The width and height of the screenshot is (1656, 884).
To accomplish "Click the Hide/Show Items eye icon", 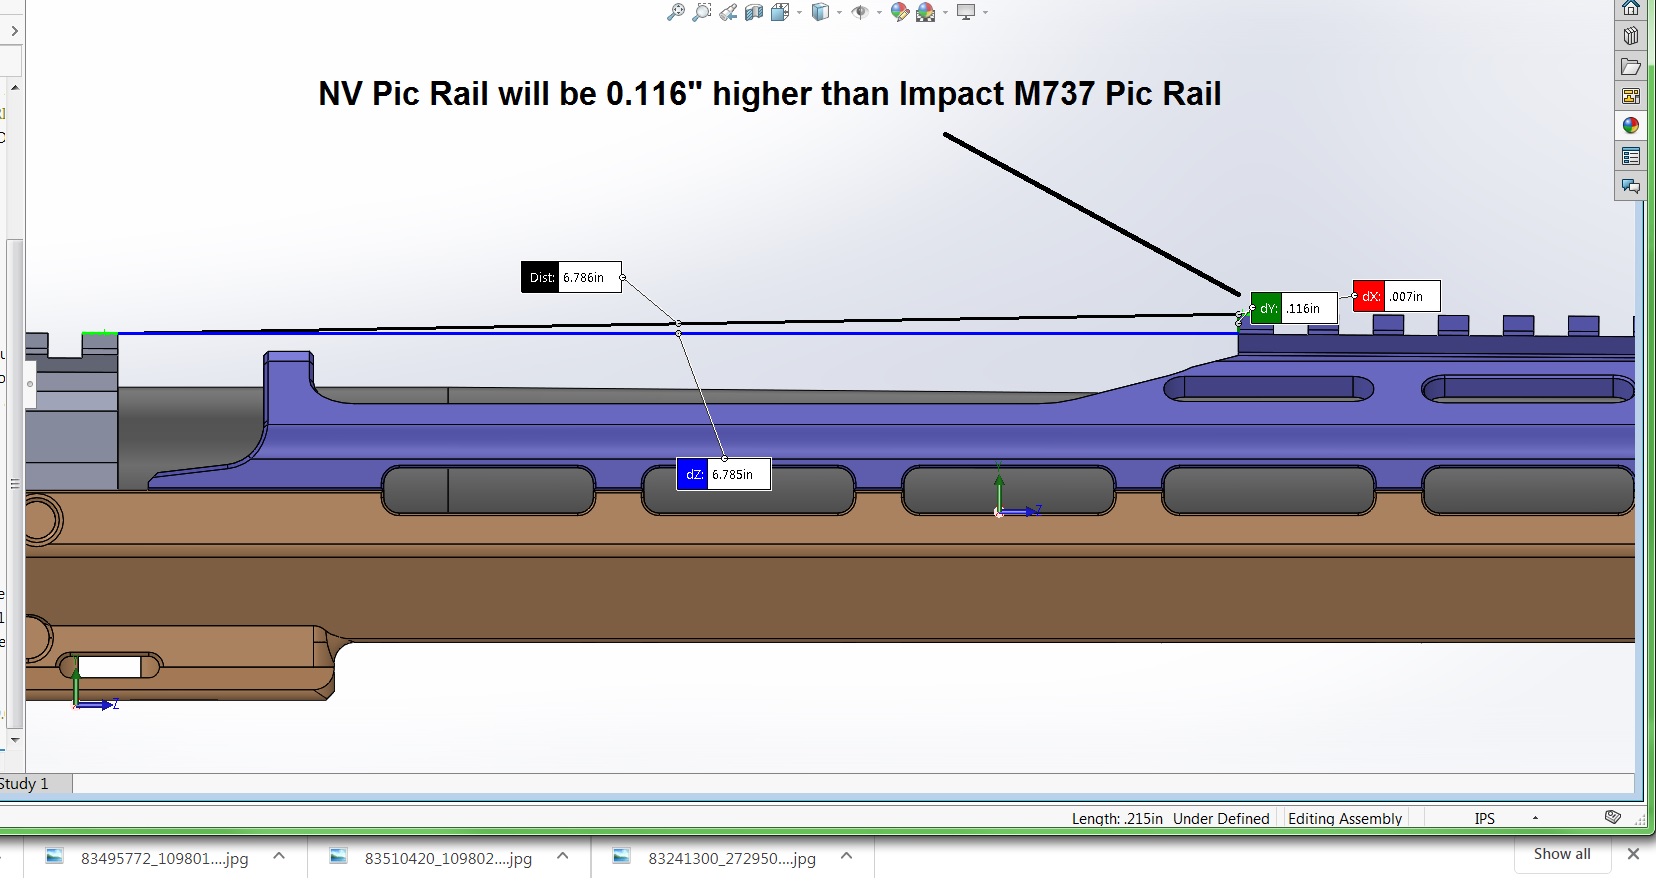I will click(860, 12).
